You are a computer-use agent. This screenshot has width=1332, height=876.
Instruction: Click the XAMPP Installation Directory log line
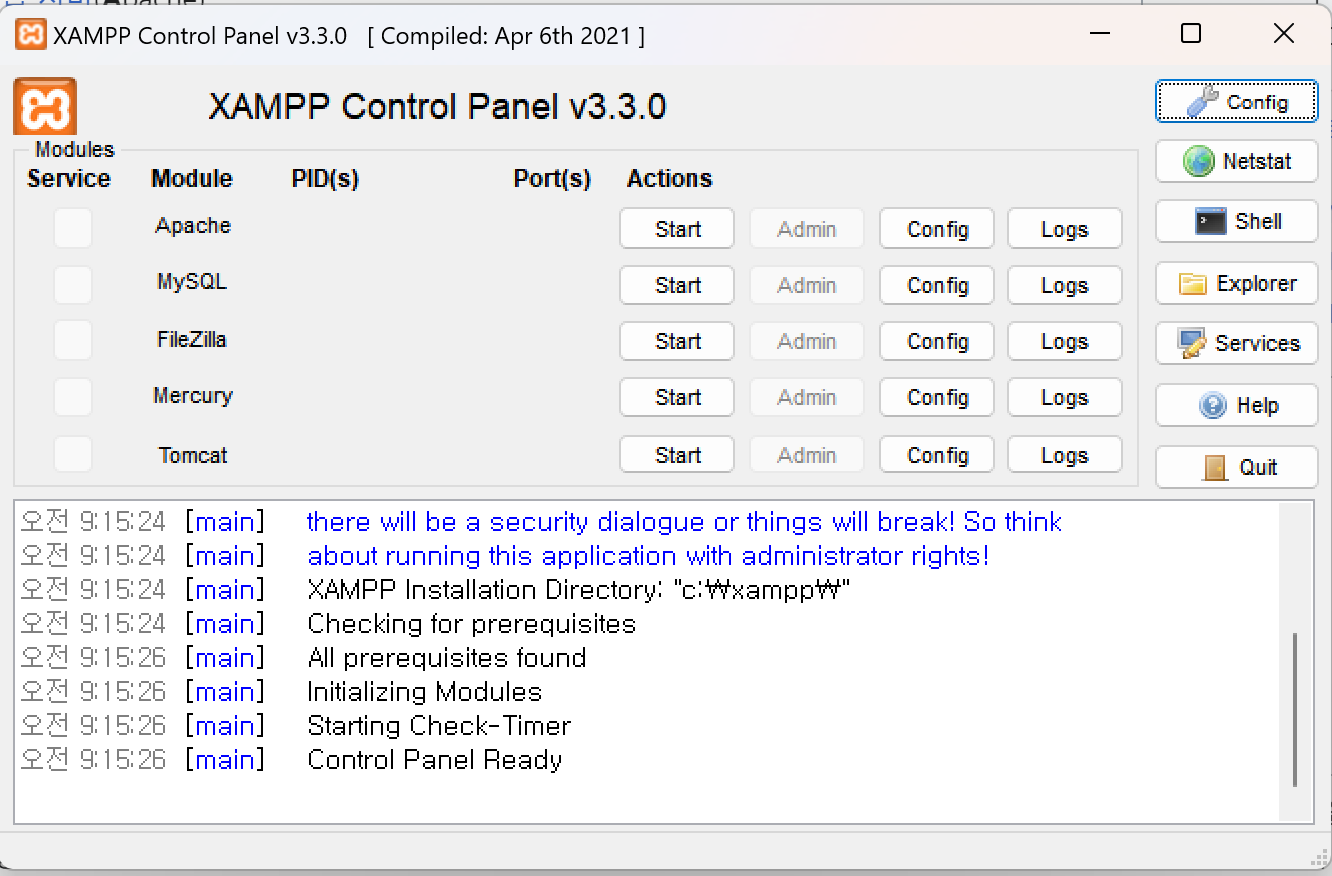pyautogui.click(x=579, y=590)
